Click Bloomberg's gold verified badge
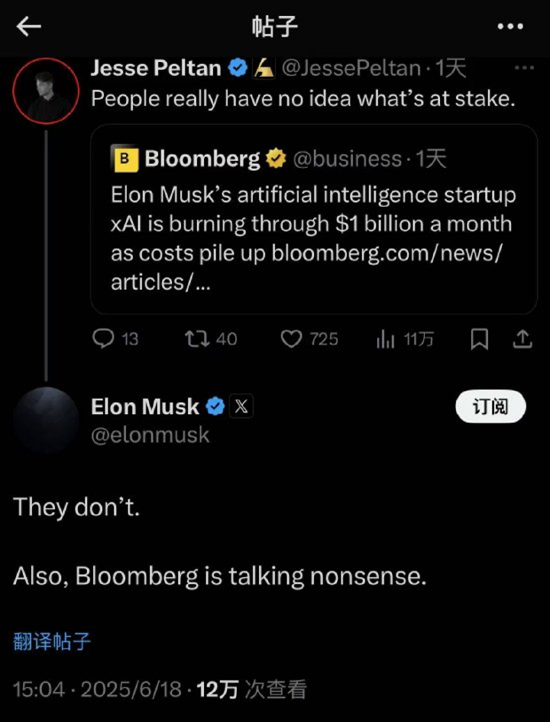This screenshot has height=722, width=550. (x=276, y=158)
